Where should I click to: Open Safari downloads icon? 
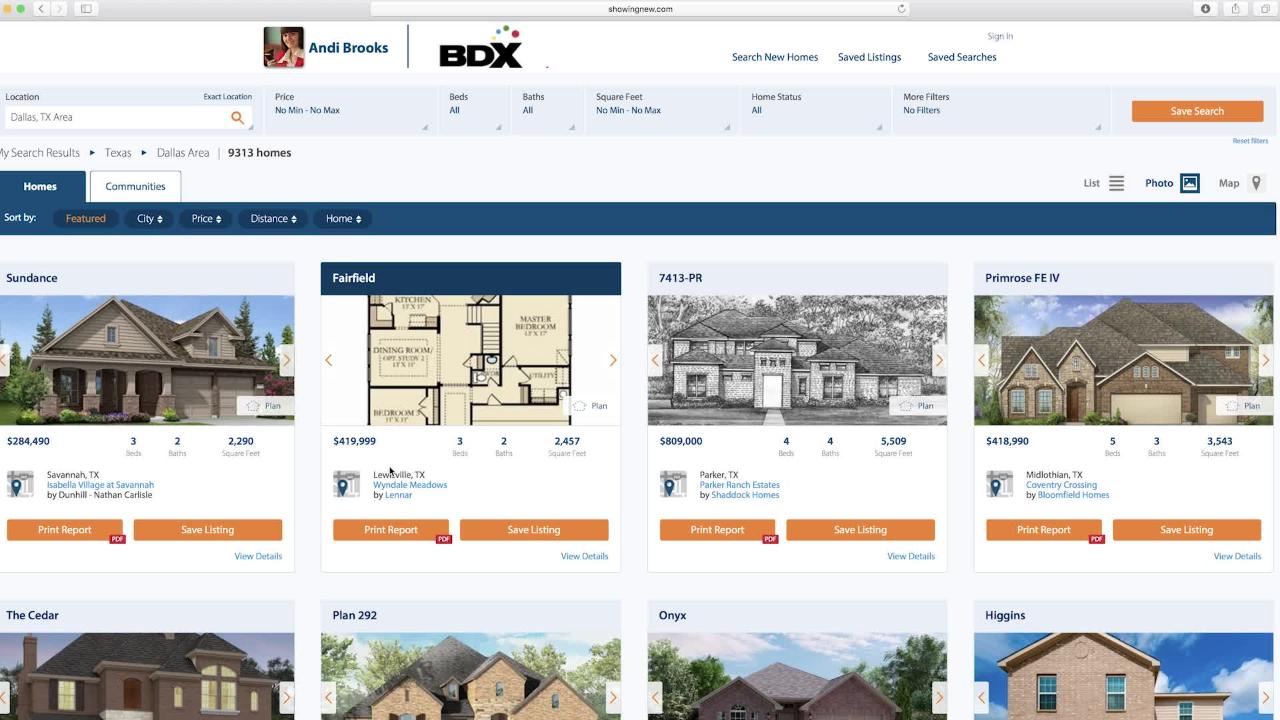coord(1205,9)
